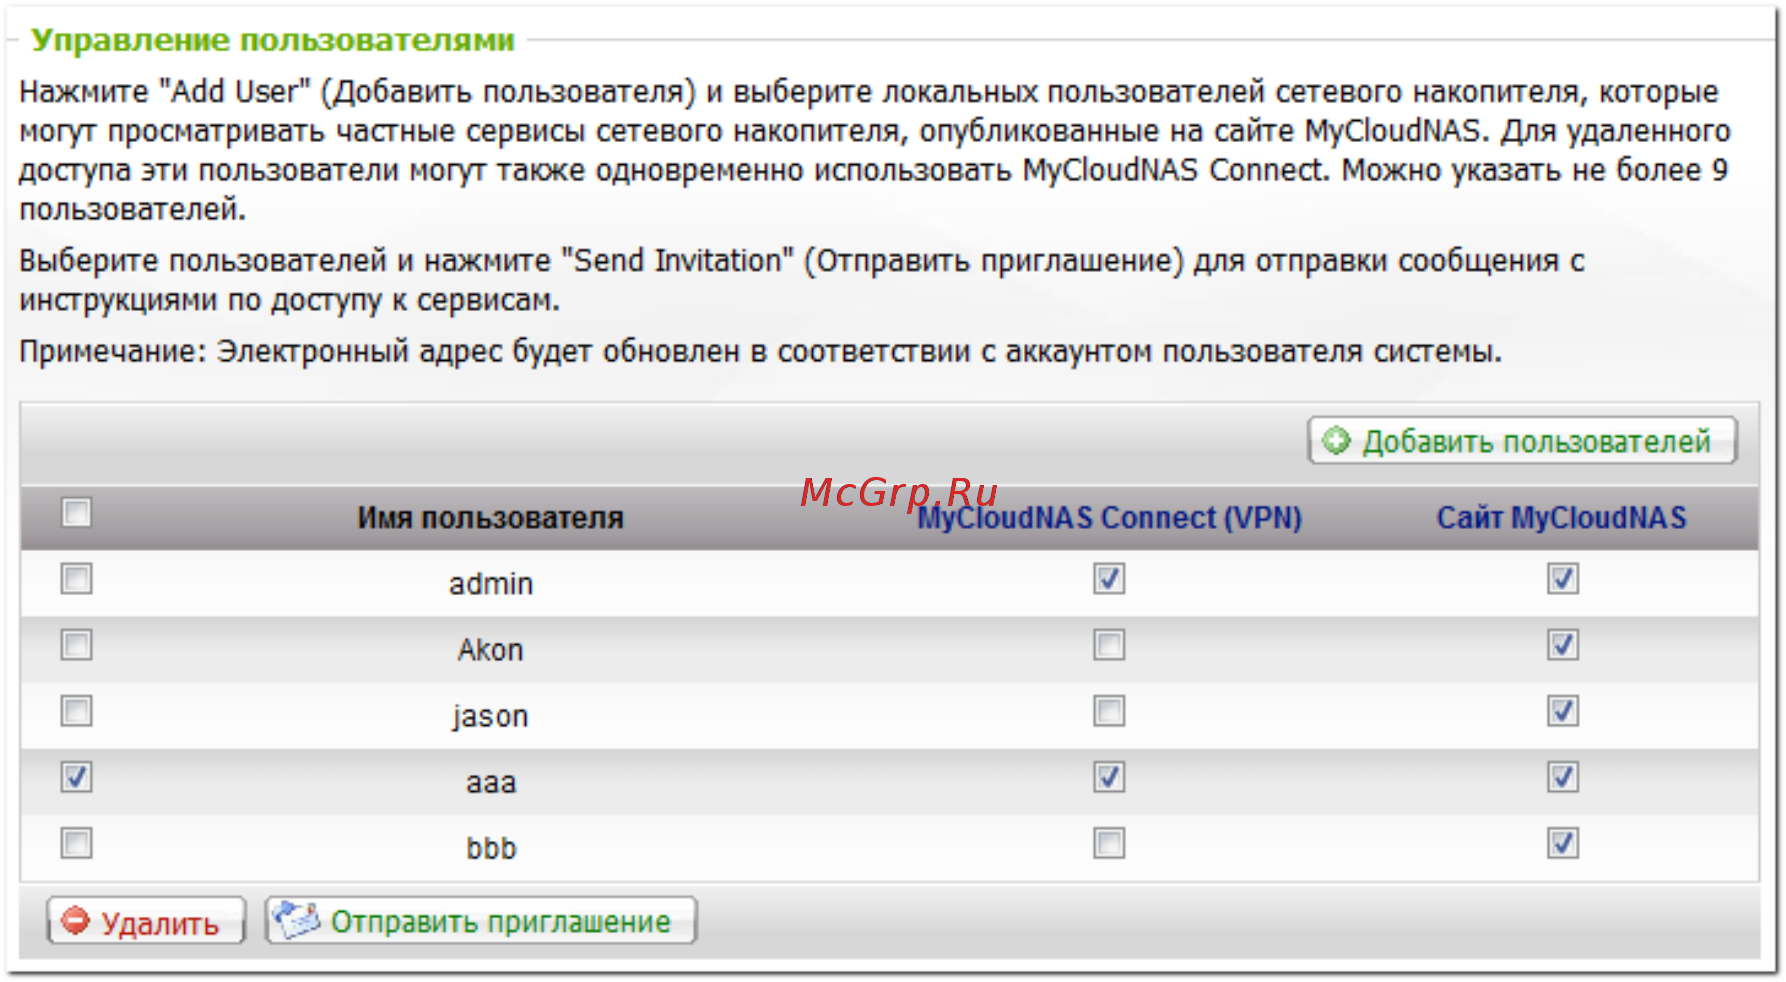Screen dimensions: 1786x982
Task: Click the Отправить приглашение button
Action: pos(481,920)
